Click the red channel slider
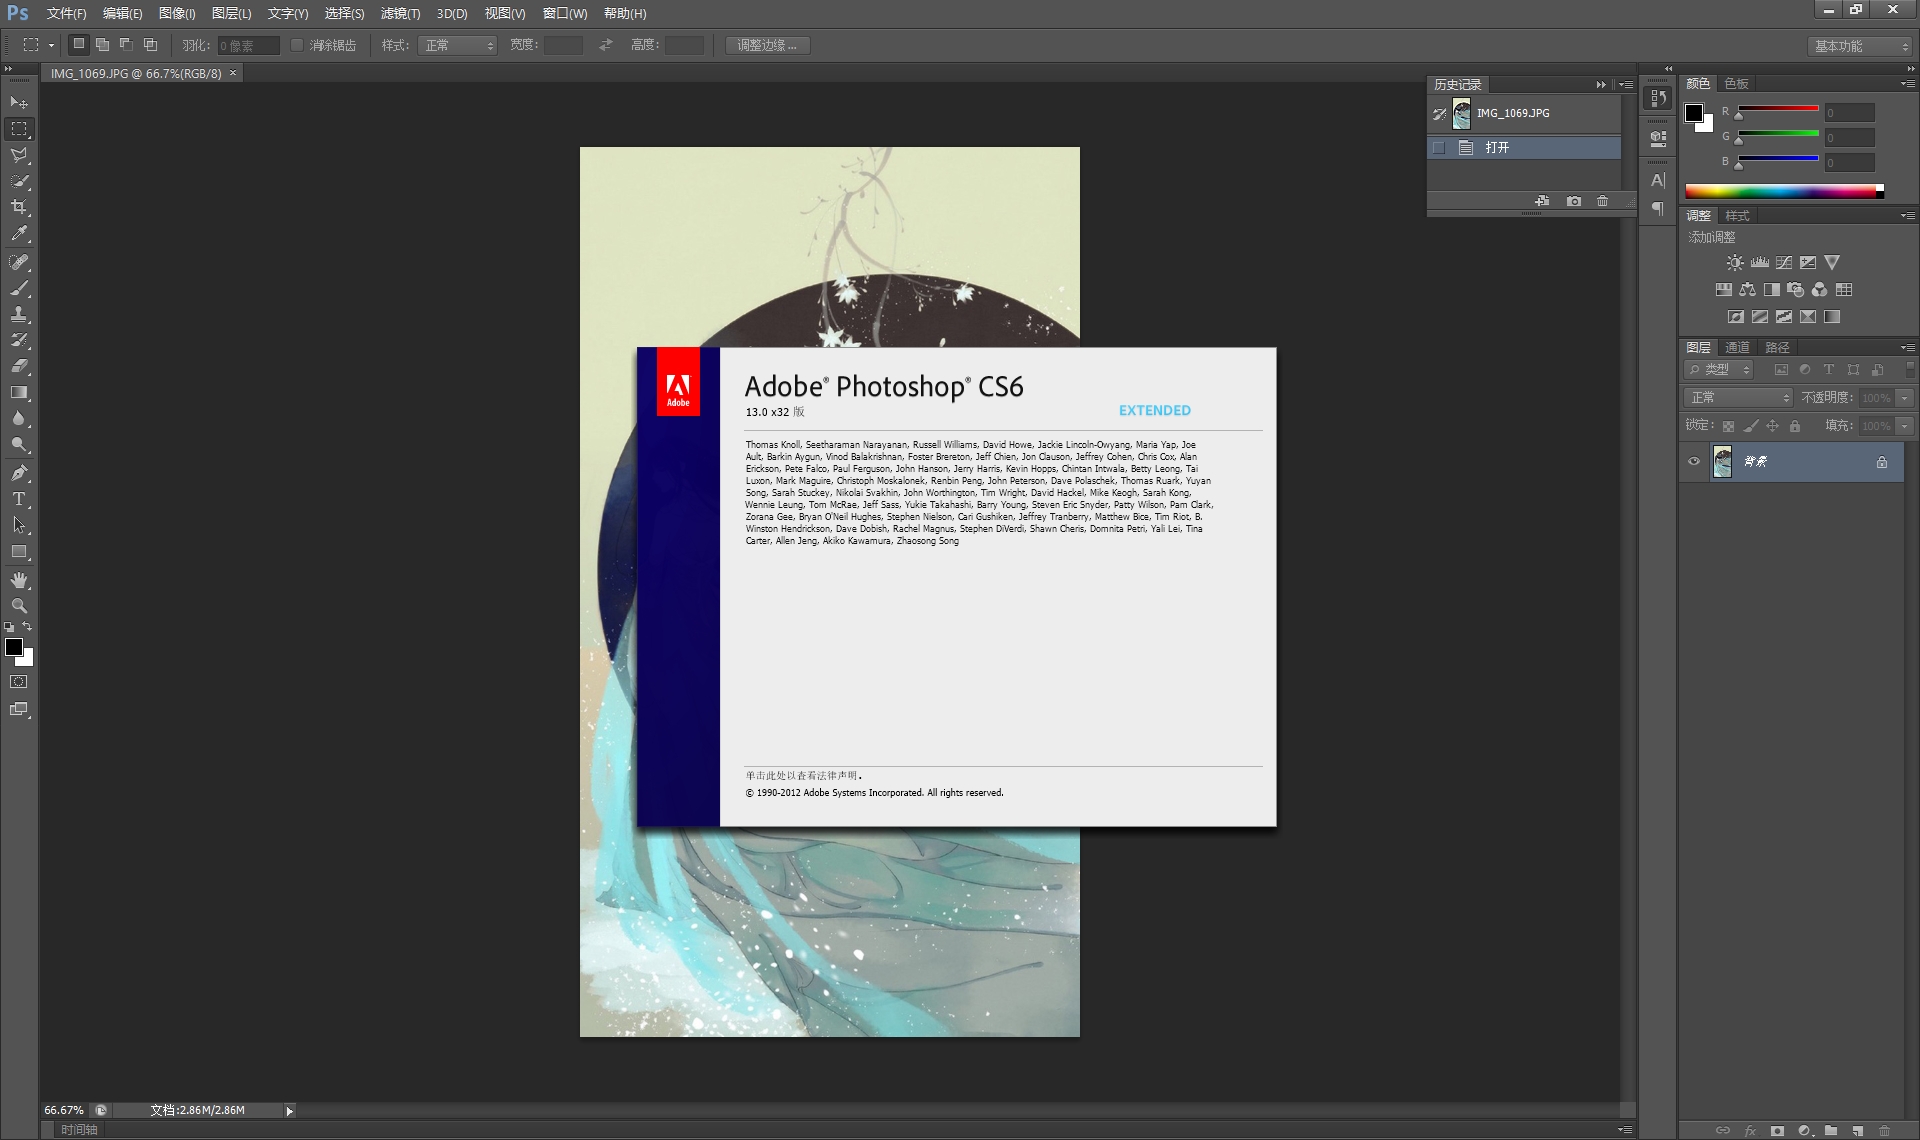Image resolution: width=1920 pixels, height=1140 pixels. point(1778,109)
